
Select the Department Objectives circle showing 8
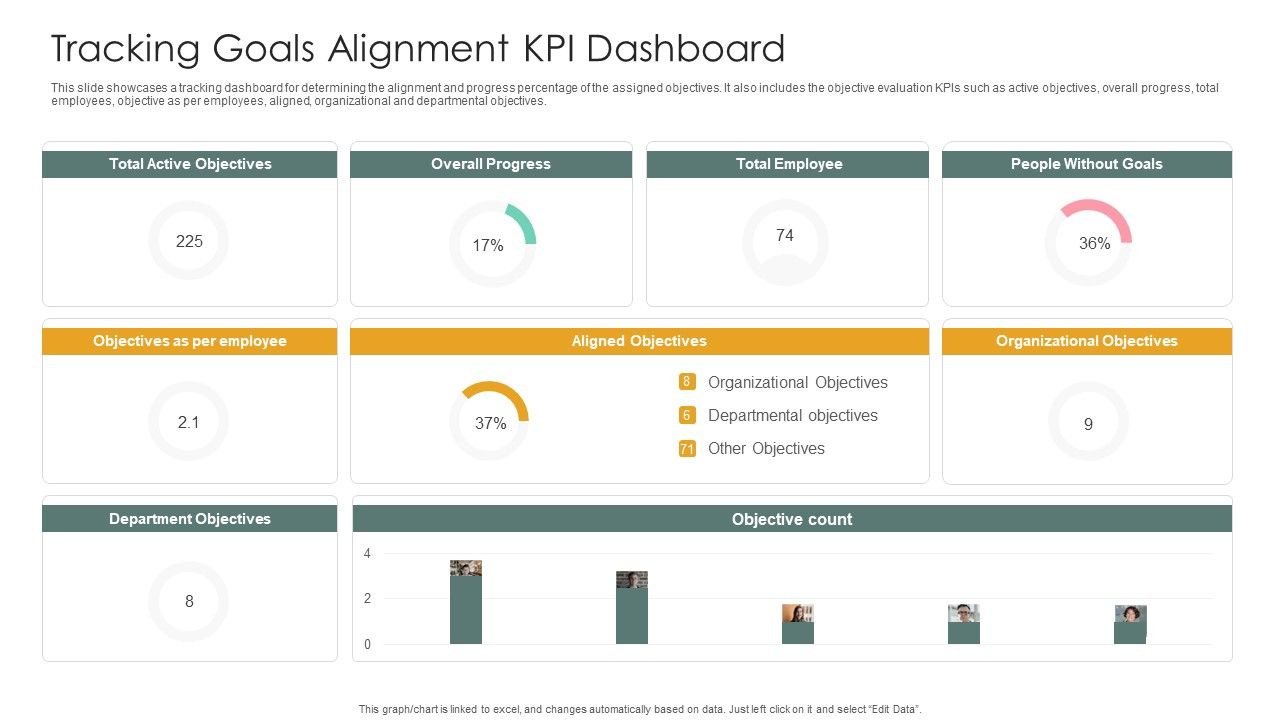188,601
